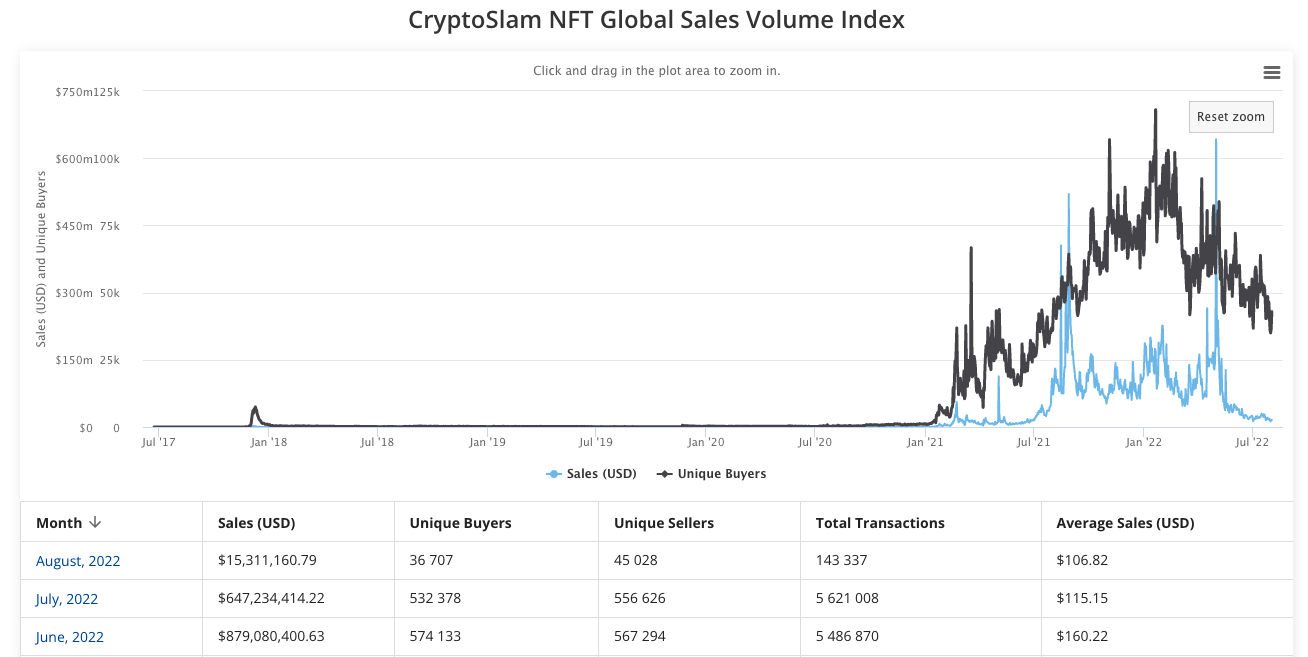
Task: Click the Jan '22 x-axis label
Action: 1142,441
